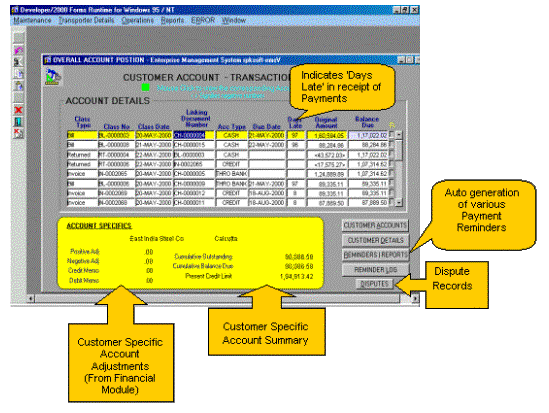Click the cyan exit door toolbar icon
Viewport: 549px width, 413px height.
pyautogui.click(x=19, y=122)
